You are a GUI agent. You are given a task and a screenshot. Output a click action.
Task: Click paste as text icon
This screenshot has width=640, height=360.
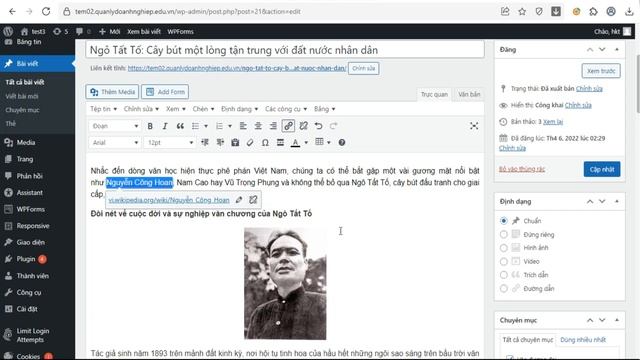tap(235, 142)
